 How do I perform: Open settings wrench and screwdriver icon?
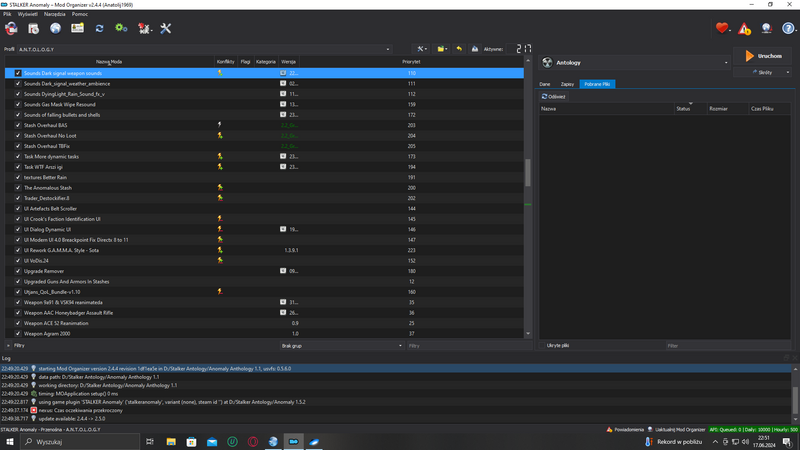[x=166, y=28]
